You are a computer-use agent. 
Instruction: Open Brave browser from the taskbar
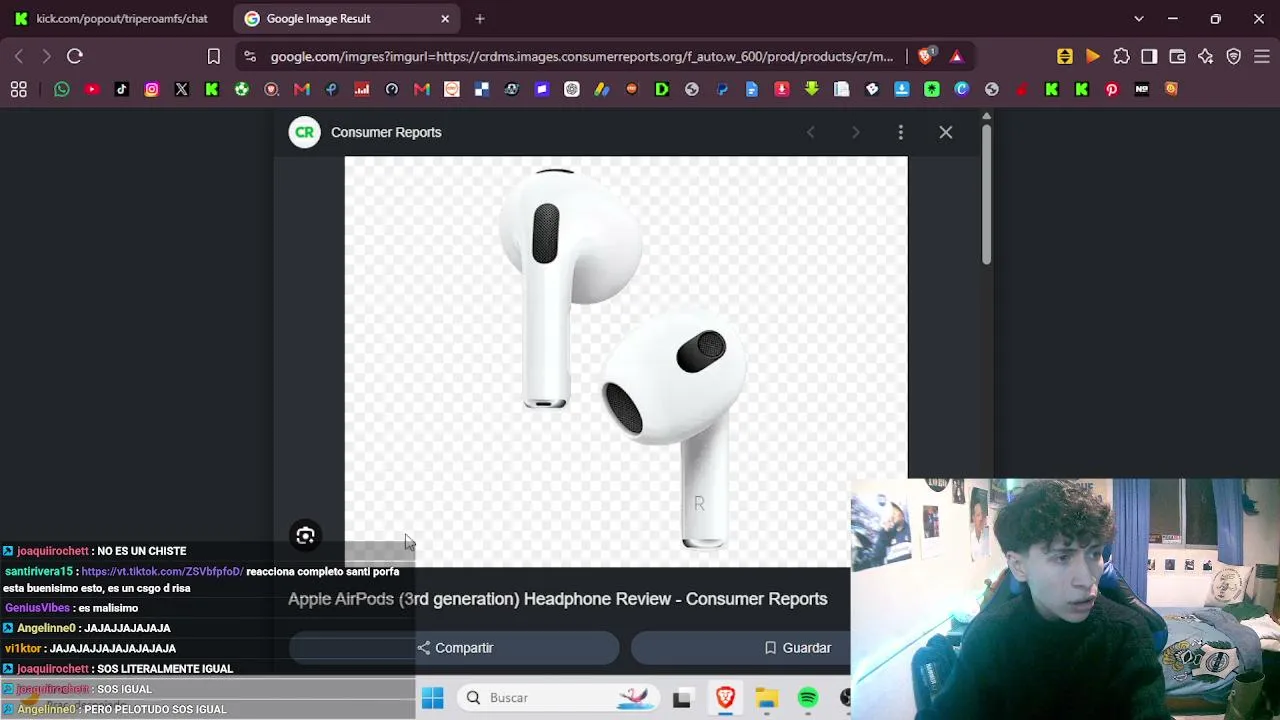pyautogui.click(x=725, y=698)
